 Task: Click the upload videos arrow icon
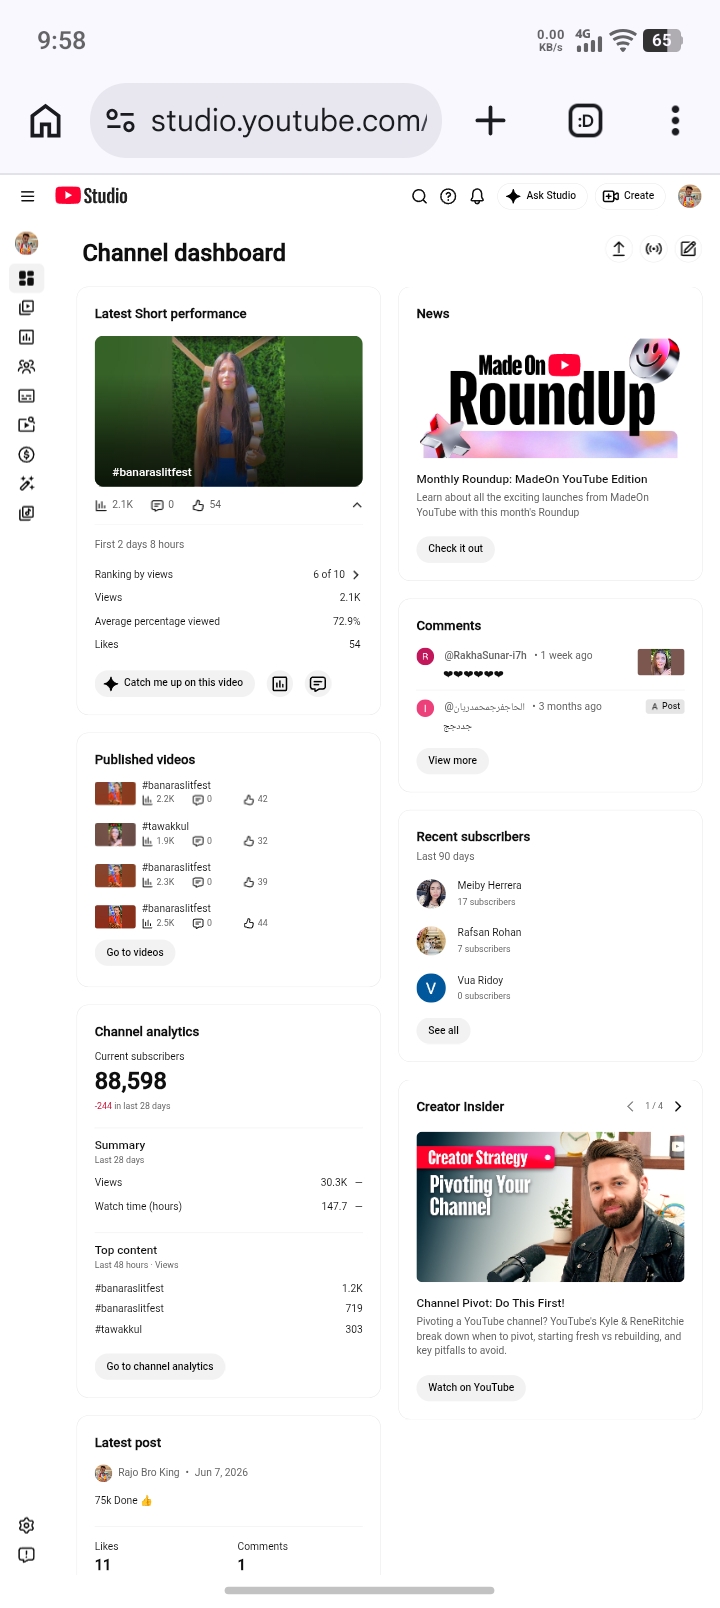point(619,249)
